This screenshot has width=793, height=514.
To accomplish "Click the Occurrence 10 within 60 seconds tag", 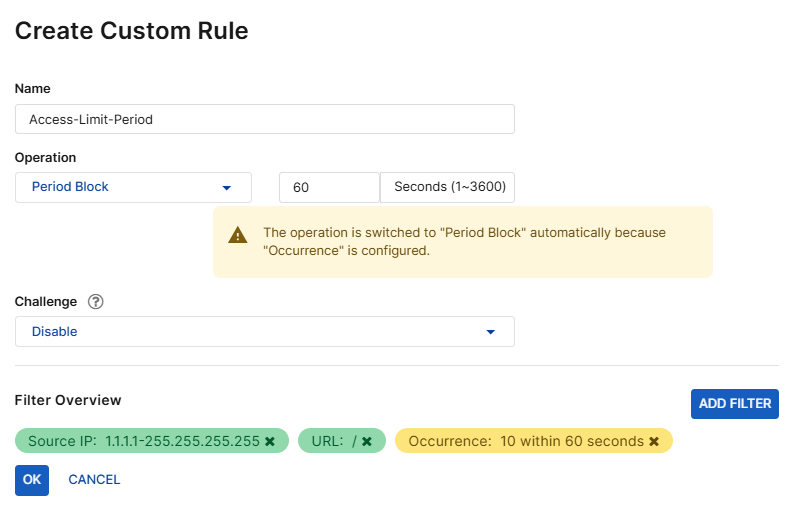I will pyautogui.click(x=525, y=441).
